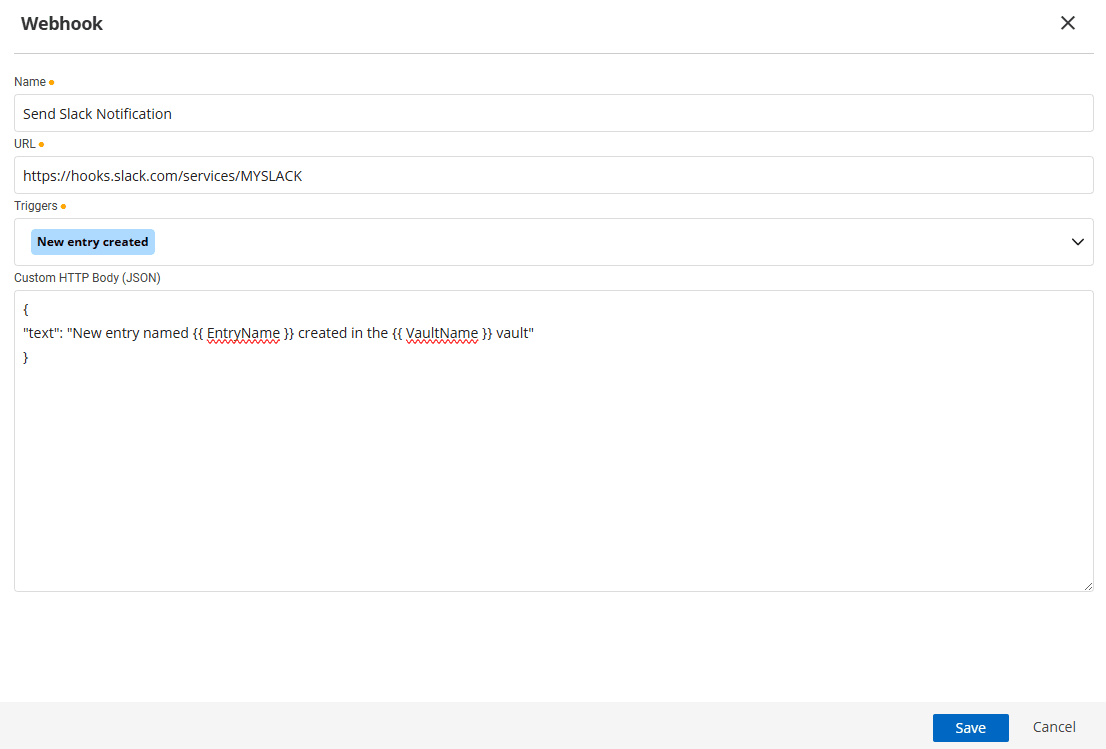Image resolution: width=1106 pixels, height=749 pixels.
Task: Click the "Webhook" dialog title
Action: (x=62, y=23)
